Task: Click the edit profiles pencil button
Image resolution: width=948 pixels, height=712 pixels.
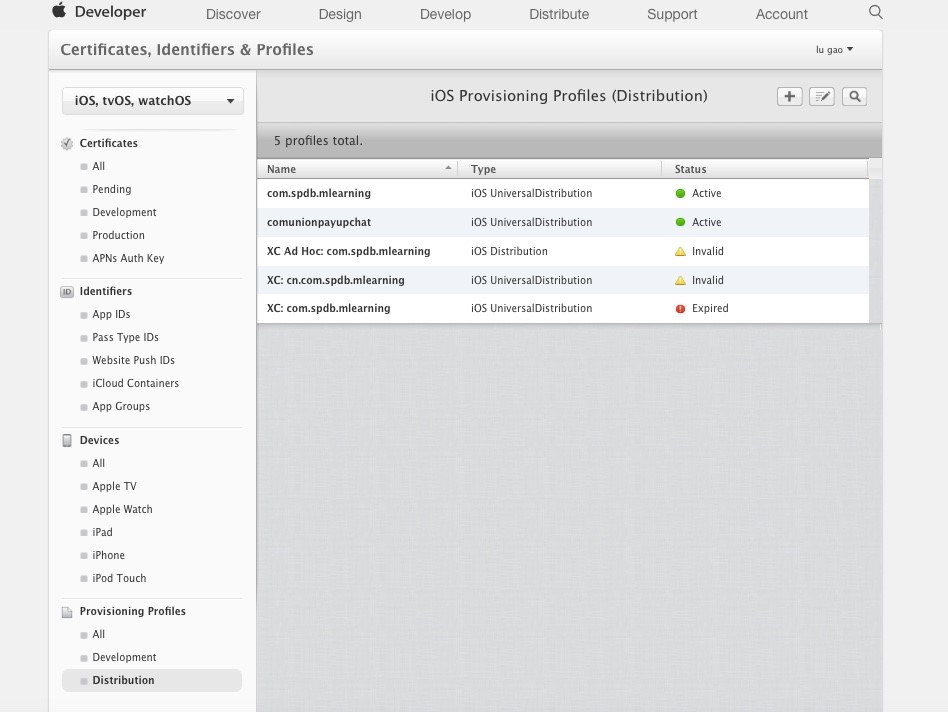Action: click(x=822, y=96)
